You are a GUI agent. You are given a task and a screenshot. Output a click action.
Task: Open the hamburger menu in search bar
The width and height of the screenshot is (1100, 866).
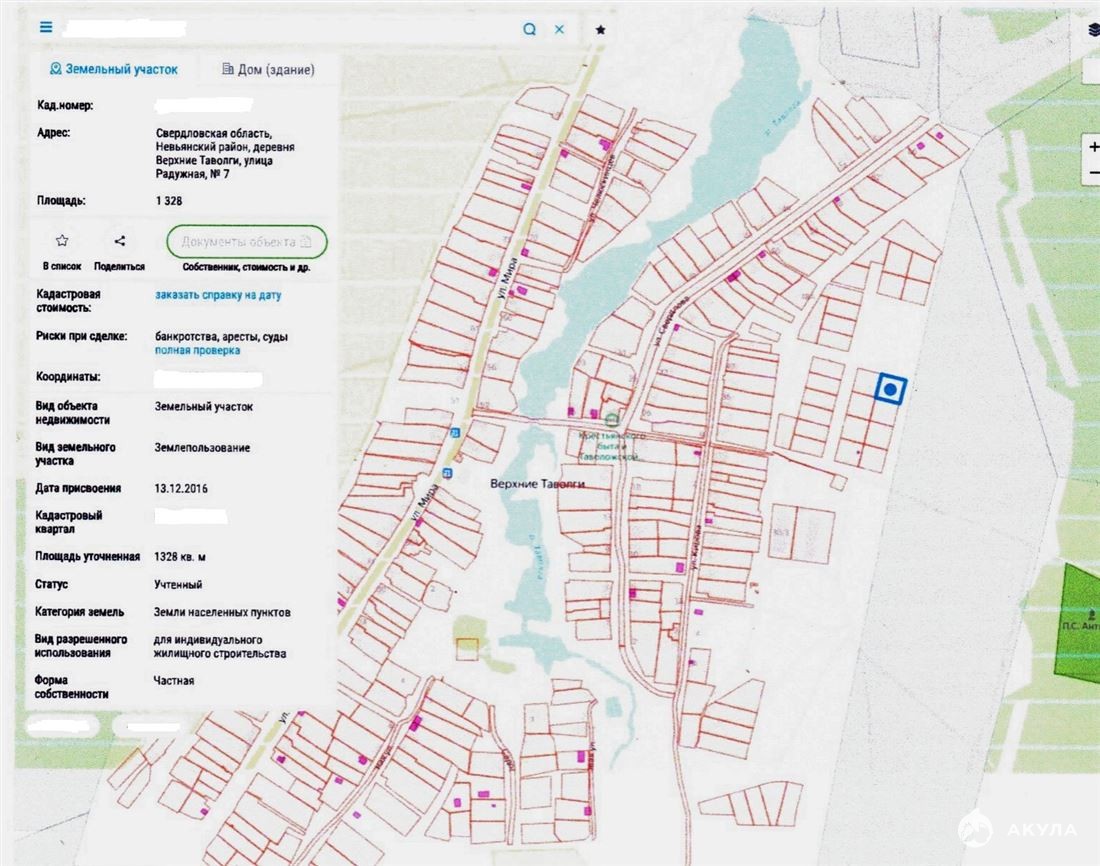pos(46,27)
